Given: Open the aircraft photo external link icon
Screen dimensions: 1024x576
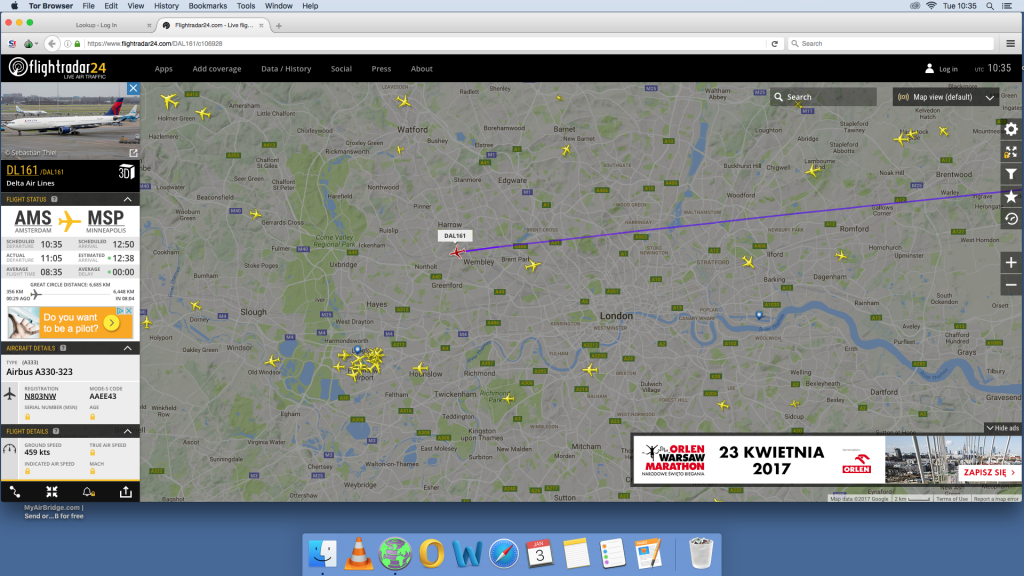Looking at the screenshot, I should click(x=133, y=153).
